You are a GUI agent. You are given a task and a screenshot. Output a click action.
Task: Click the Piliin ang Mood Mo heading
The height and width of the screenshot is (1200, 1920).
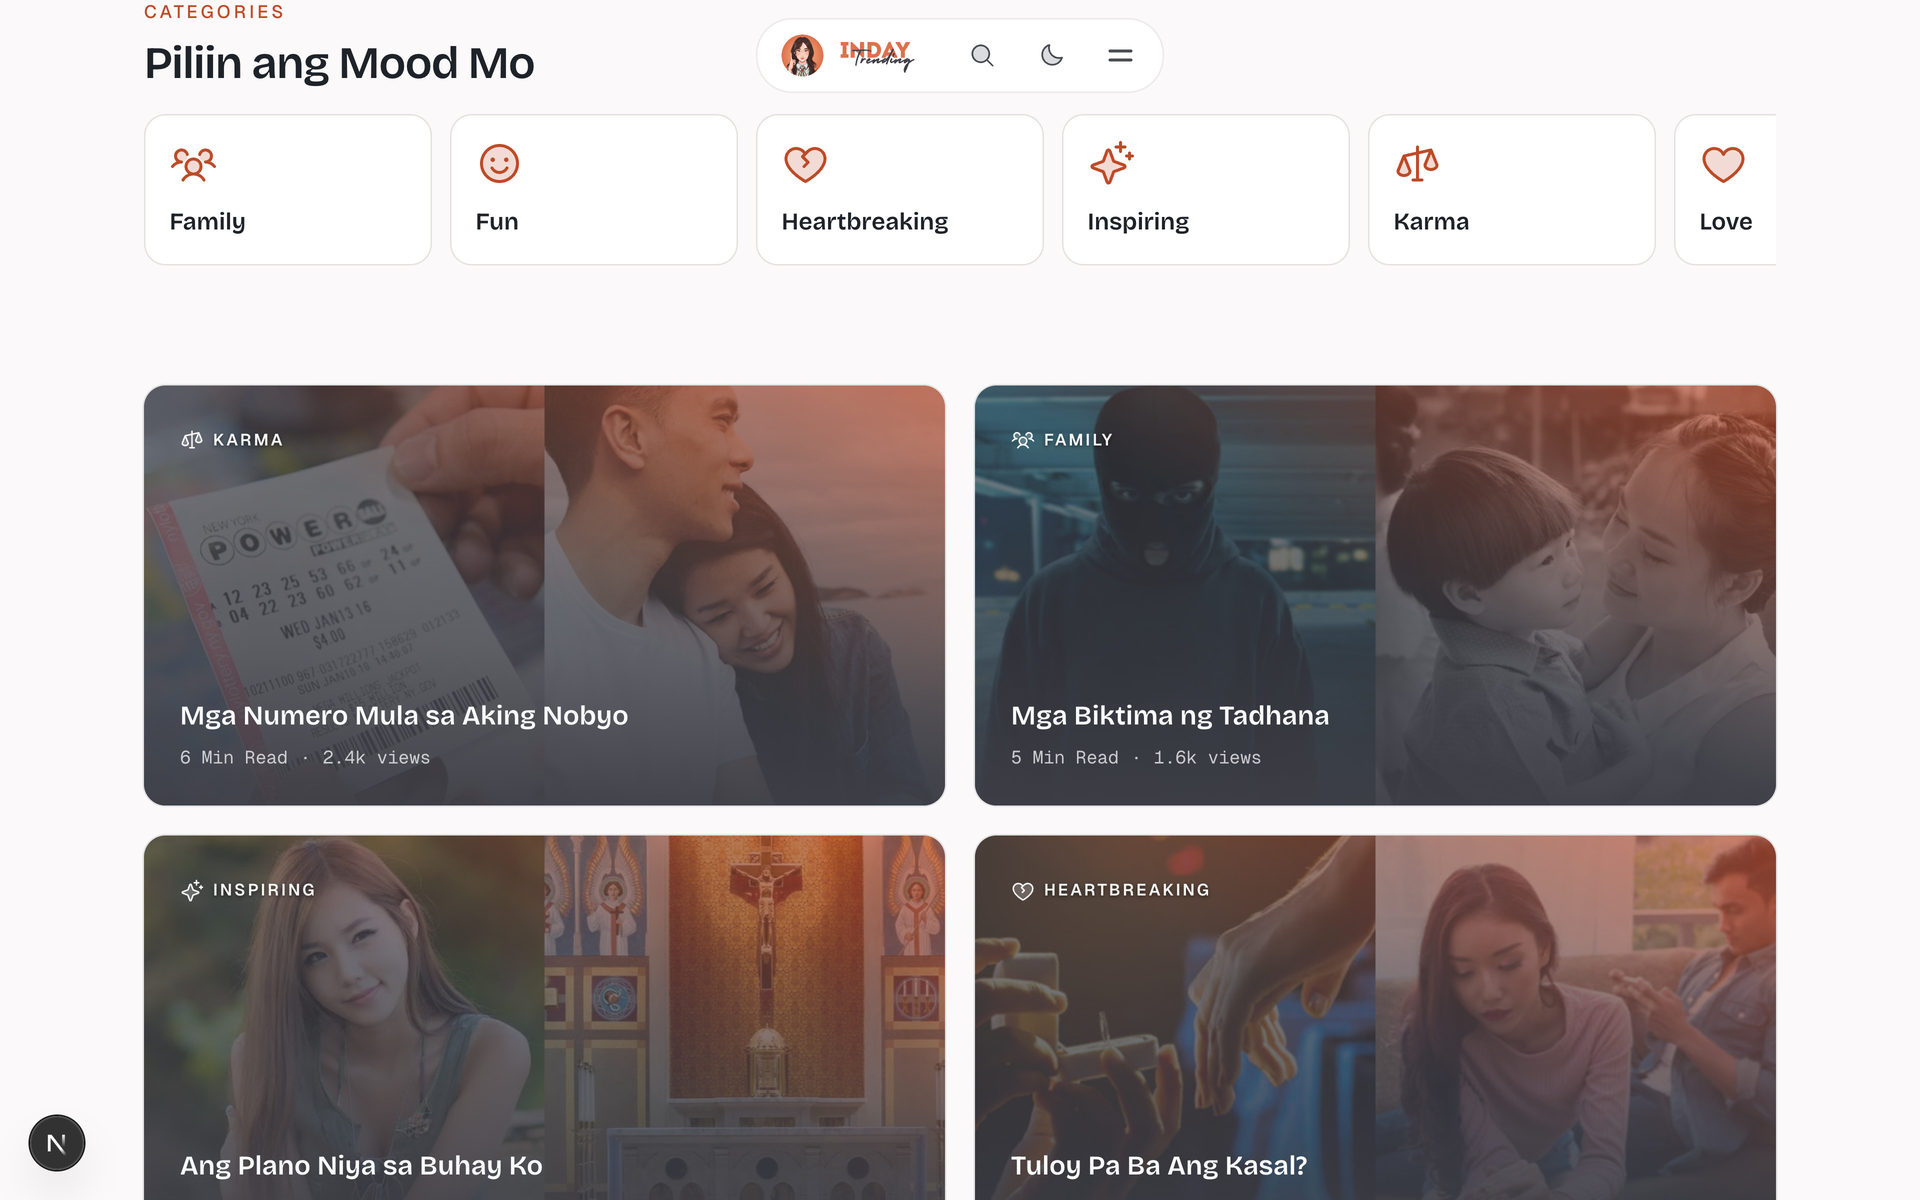[339, 63]
